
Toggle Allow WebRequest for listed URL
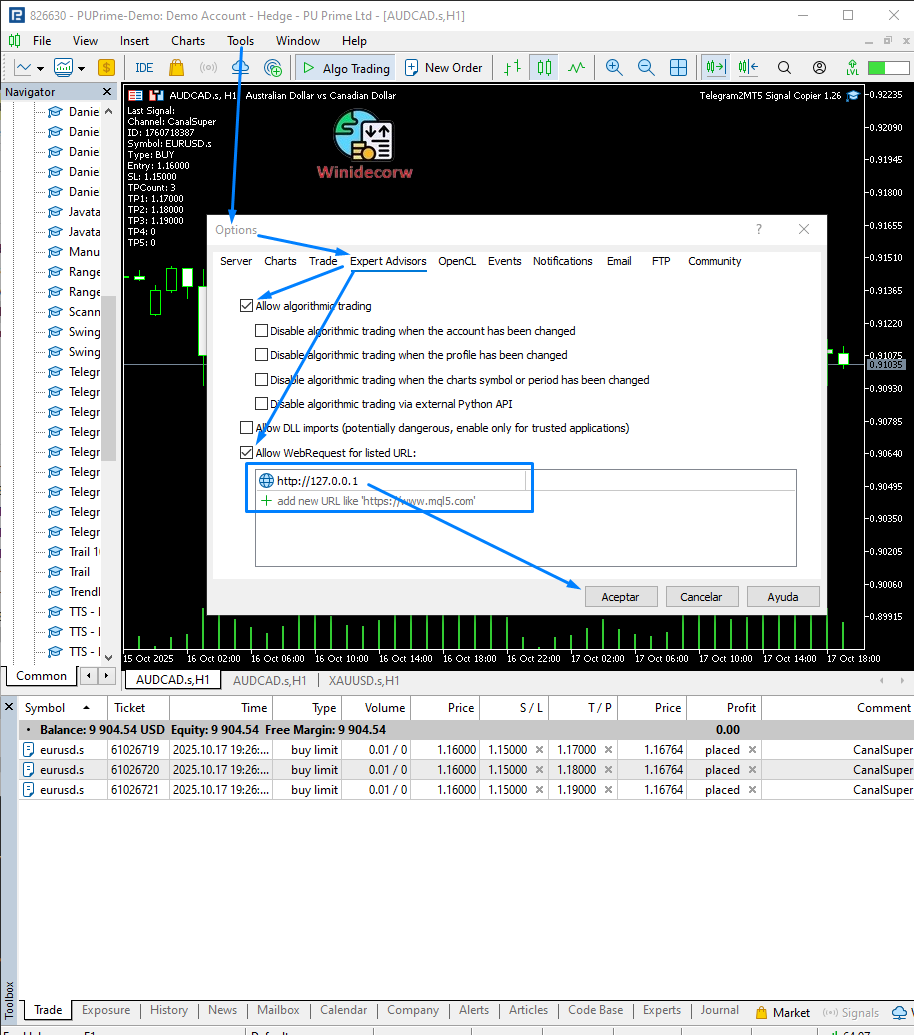(247, 453)
